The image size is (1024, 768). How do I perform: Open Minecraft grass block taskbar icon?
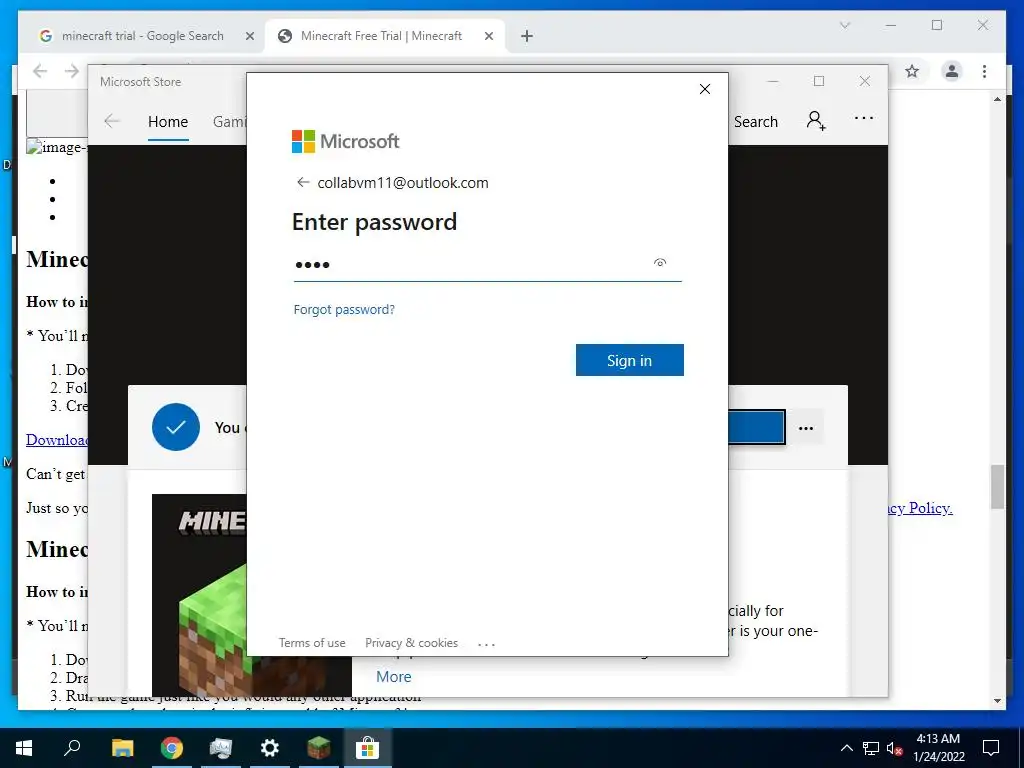[319, 748]
